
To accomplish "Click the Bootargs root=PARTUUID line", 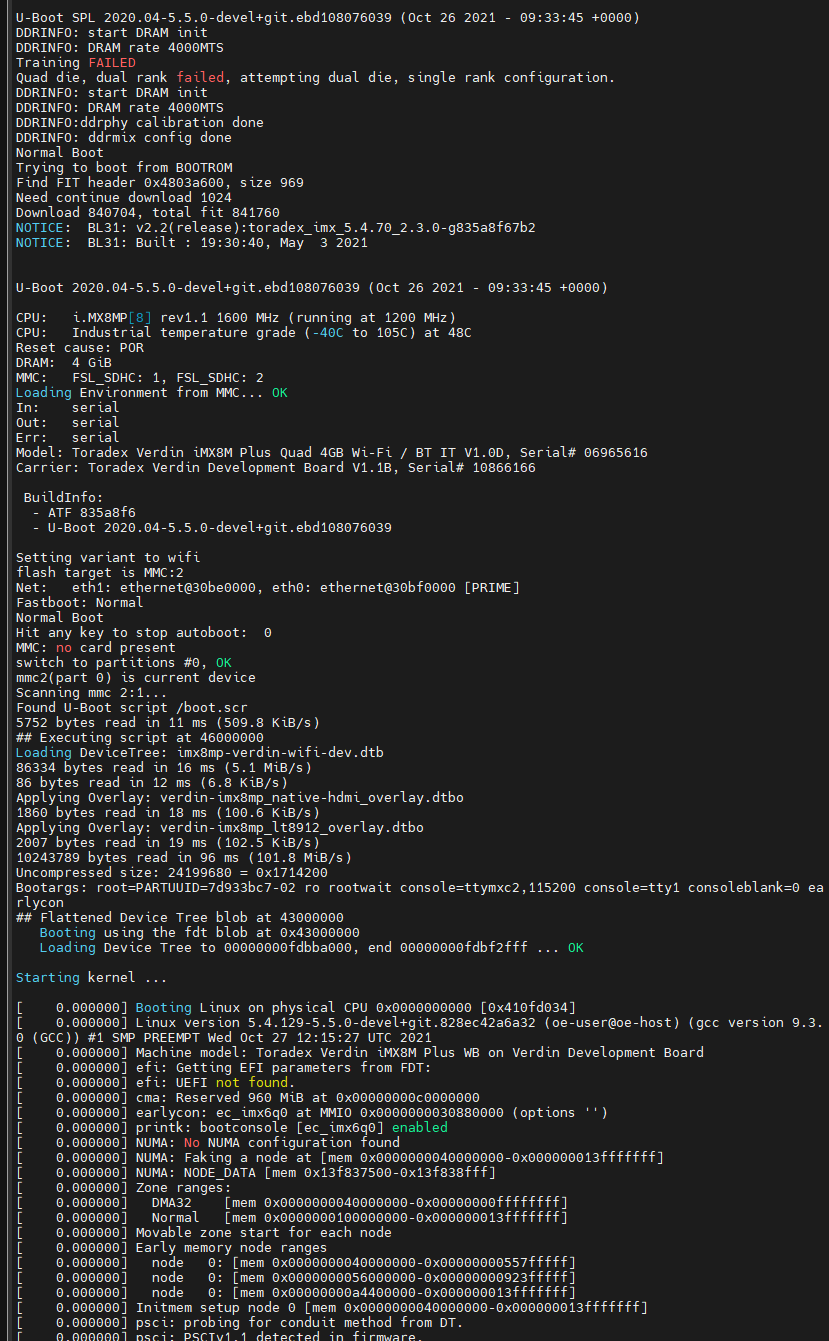I will coord(400,887).
